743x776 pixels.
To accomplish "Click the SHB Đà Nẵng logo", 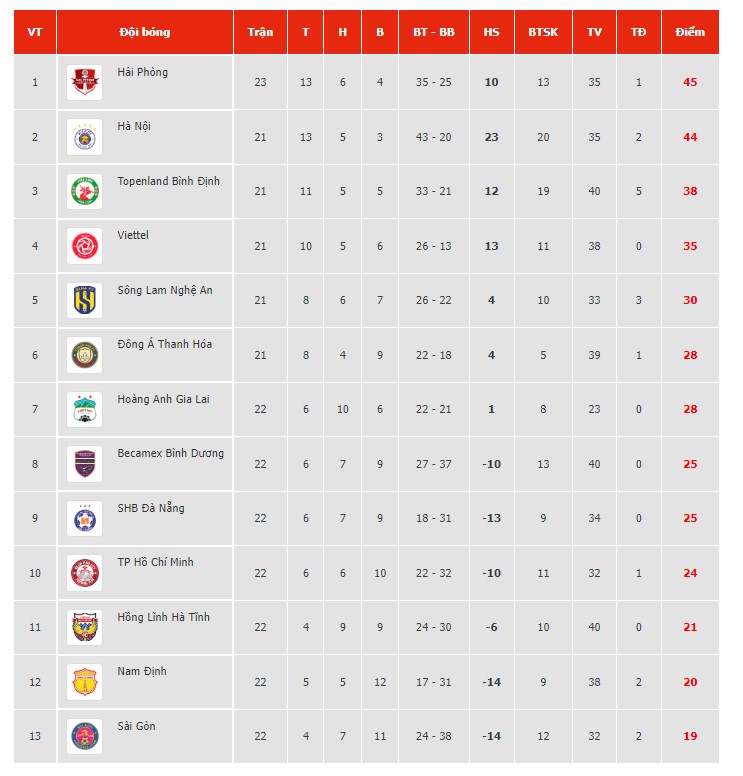I will click(85, 518).
